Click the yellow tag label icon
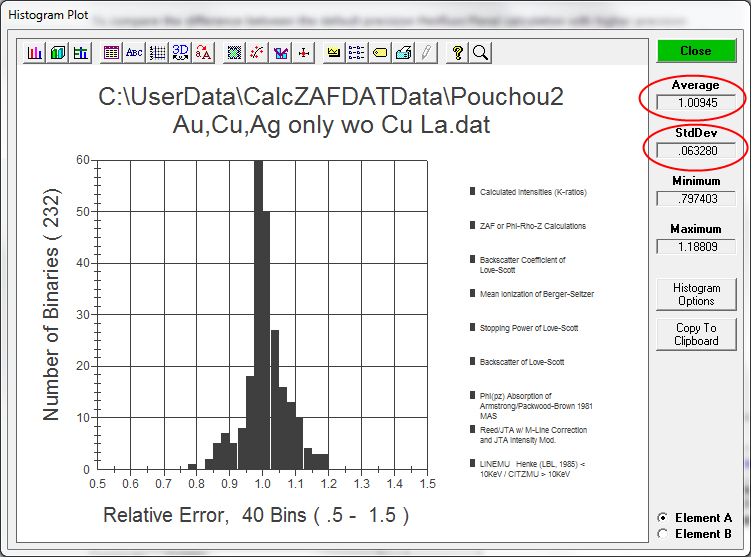The image size is (751, 557). (380, 53)
